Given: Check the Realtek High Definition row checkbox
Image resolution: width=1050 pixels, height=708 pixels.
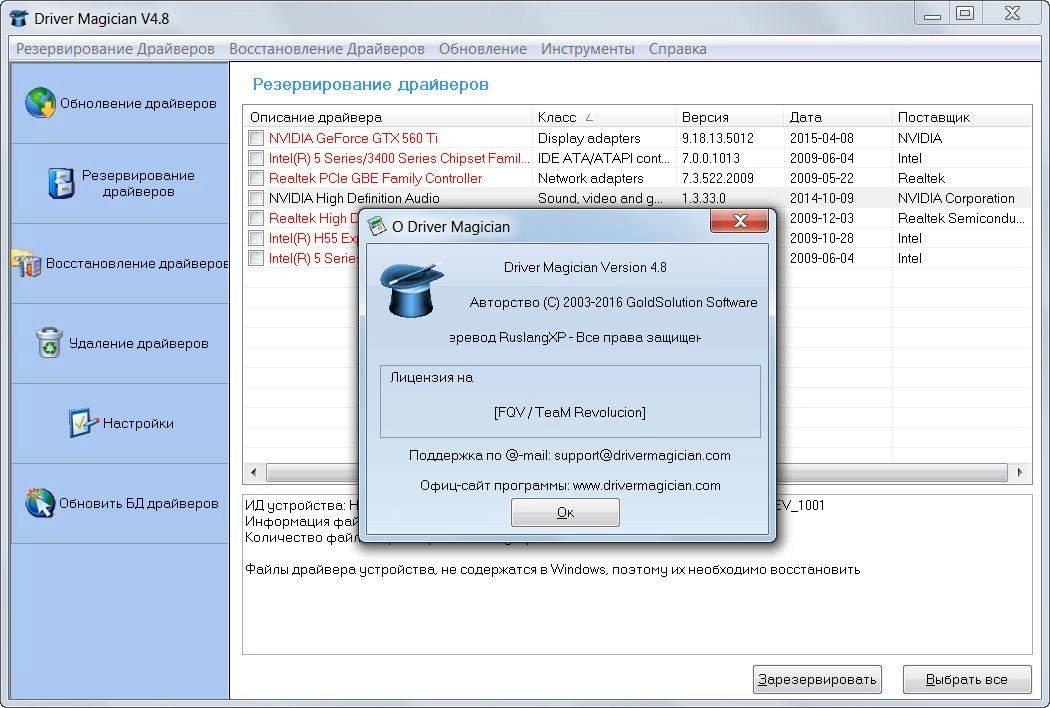Looking at the screenshot, I should (256, 218).
